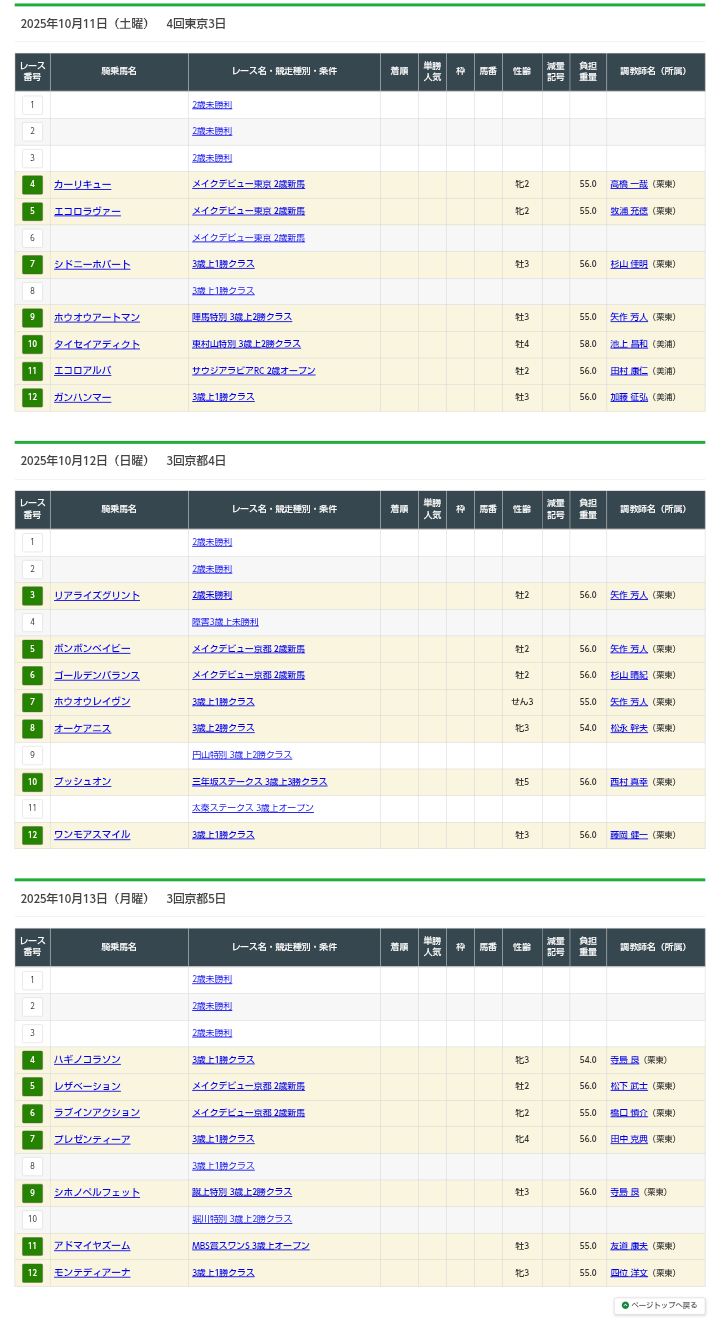
Task: Open horse ハギノコラソン link
Action: 88,1059
